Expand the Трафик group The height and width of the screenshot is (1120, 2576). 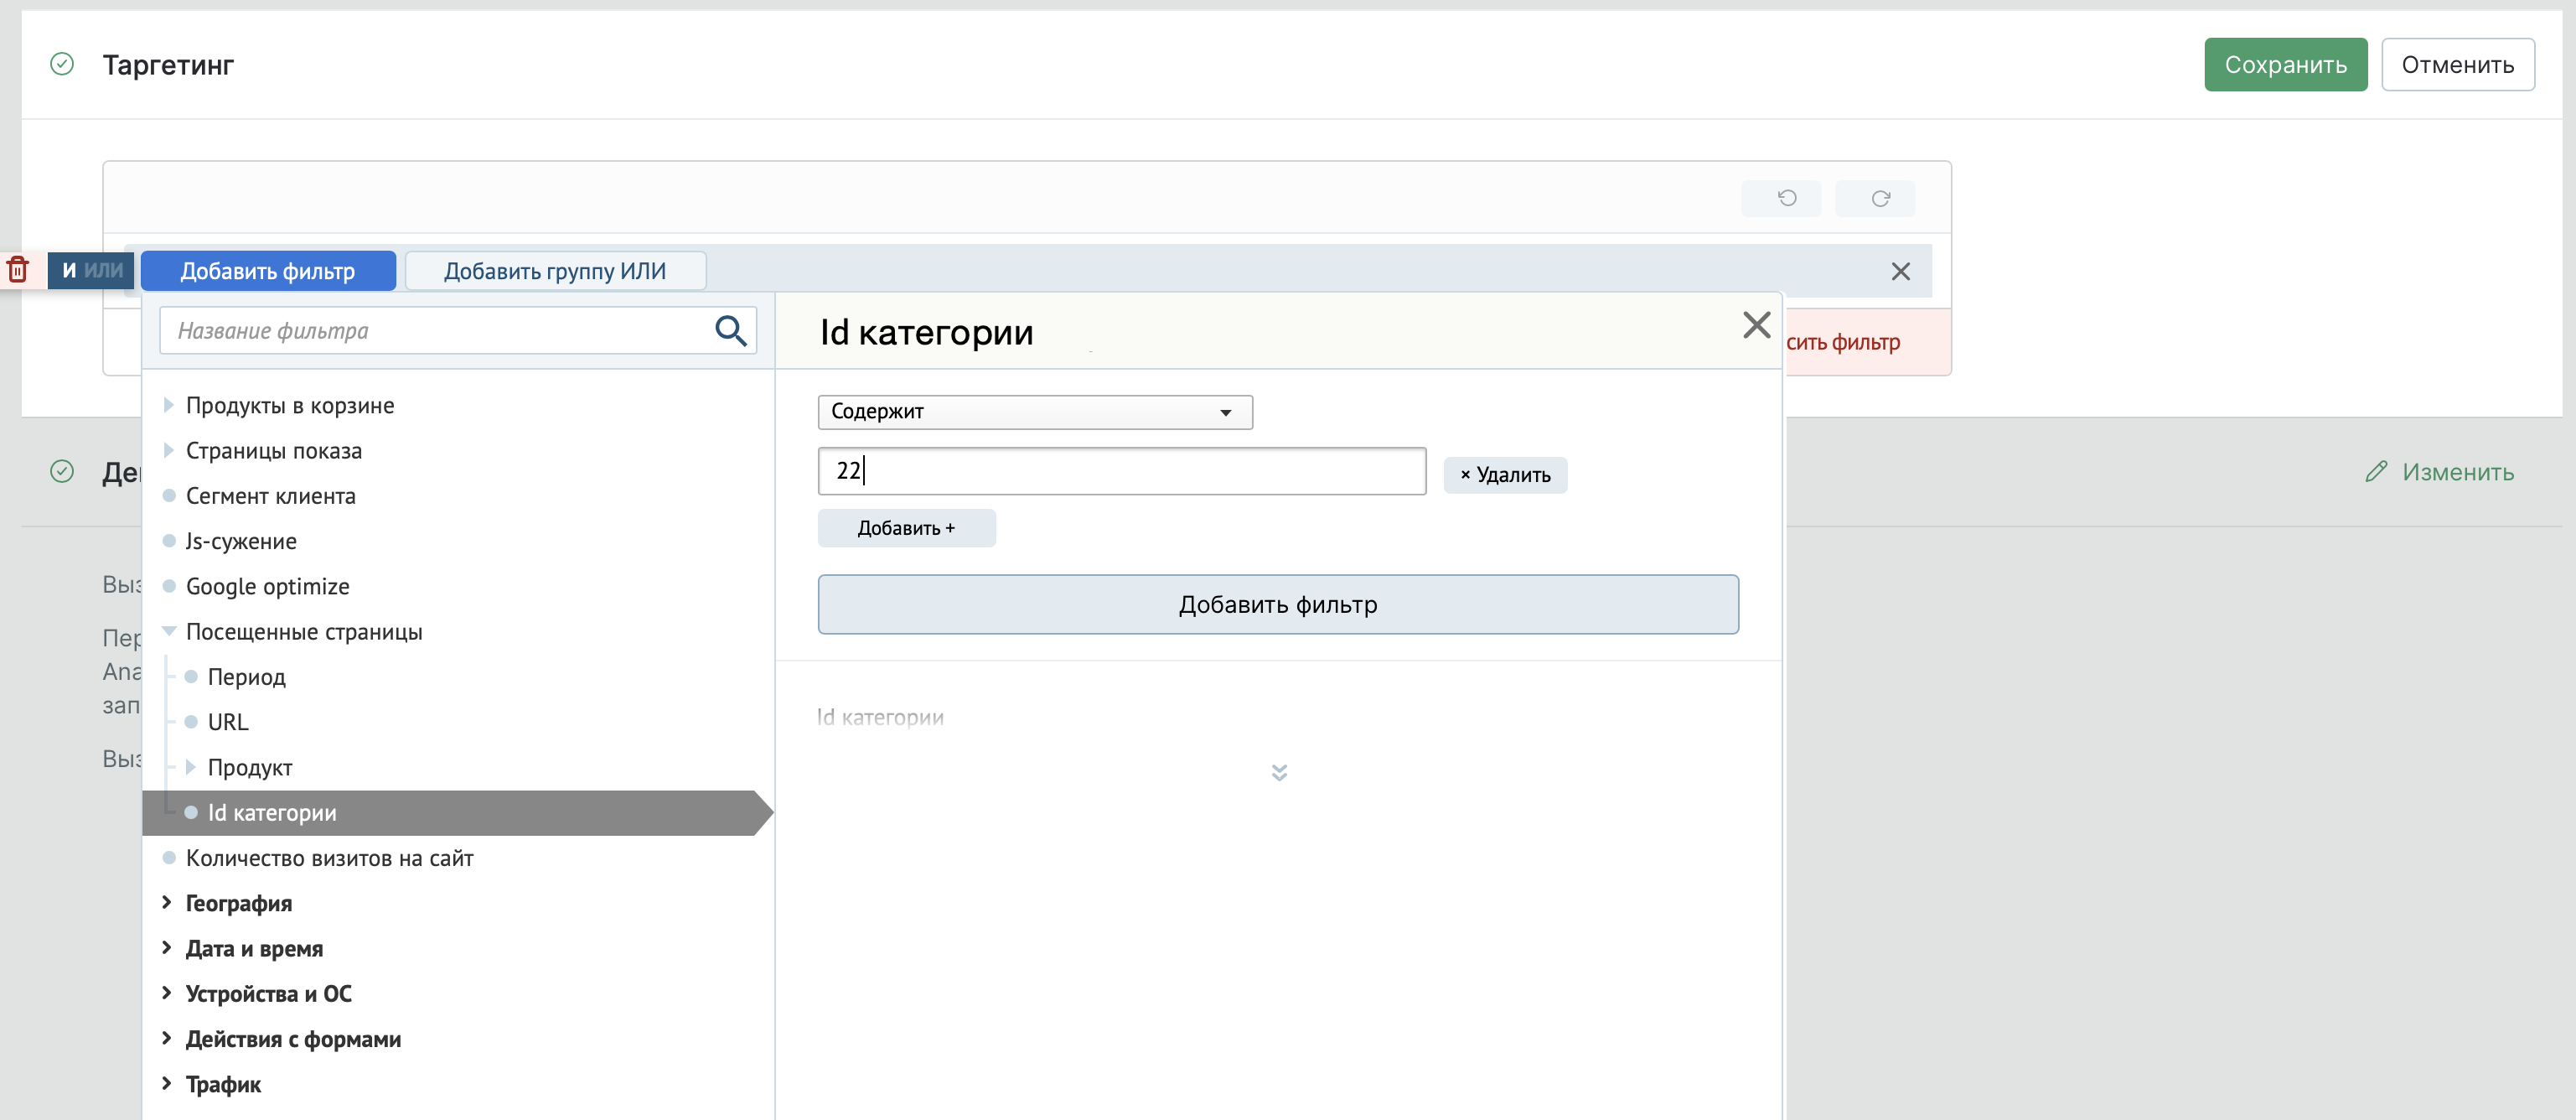tap(167, 1083)
